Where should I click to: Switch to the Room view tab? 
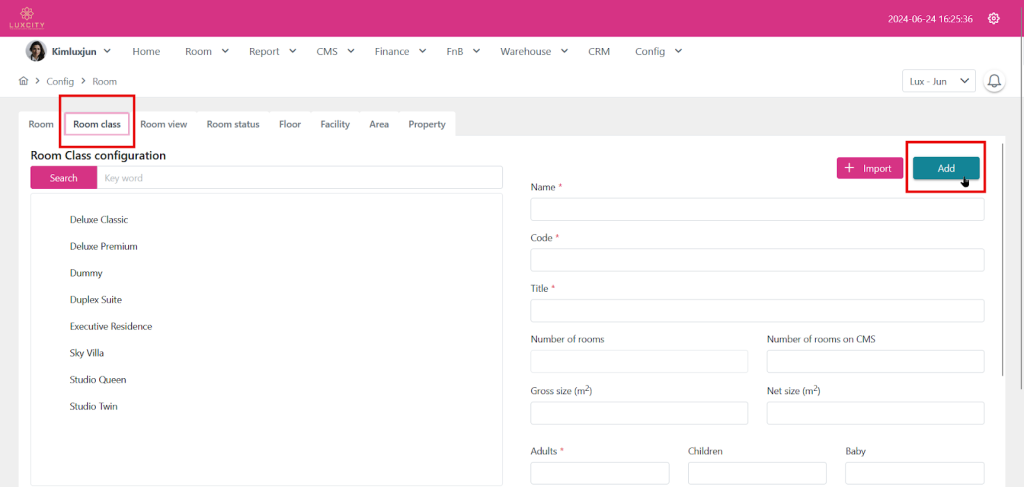click(163, 124)
